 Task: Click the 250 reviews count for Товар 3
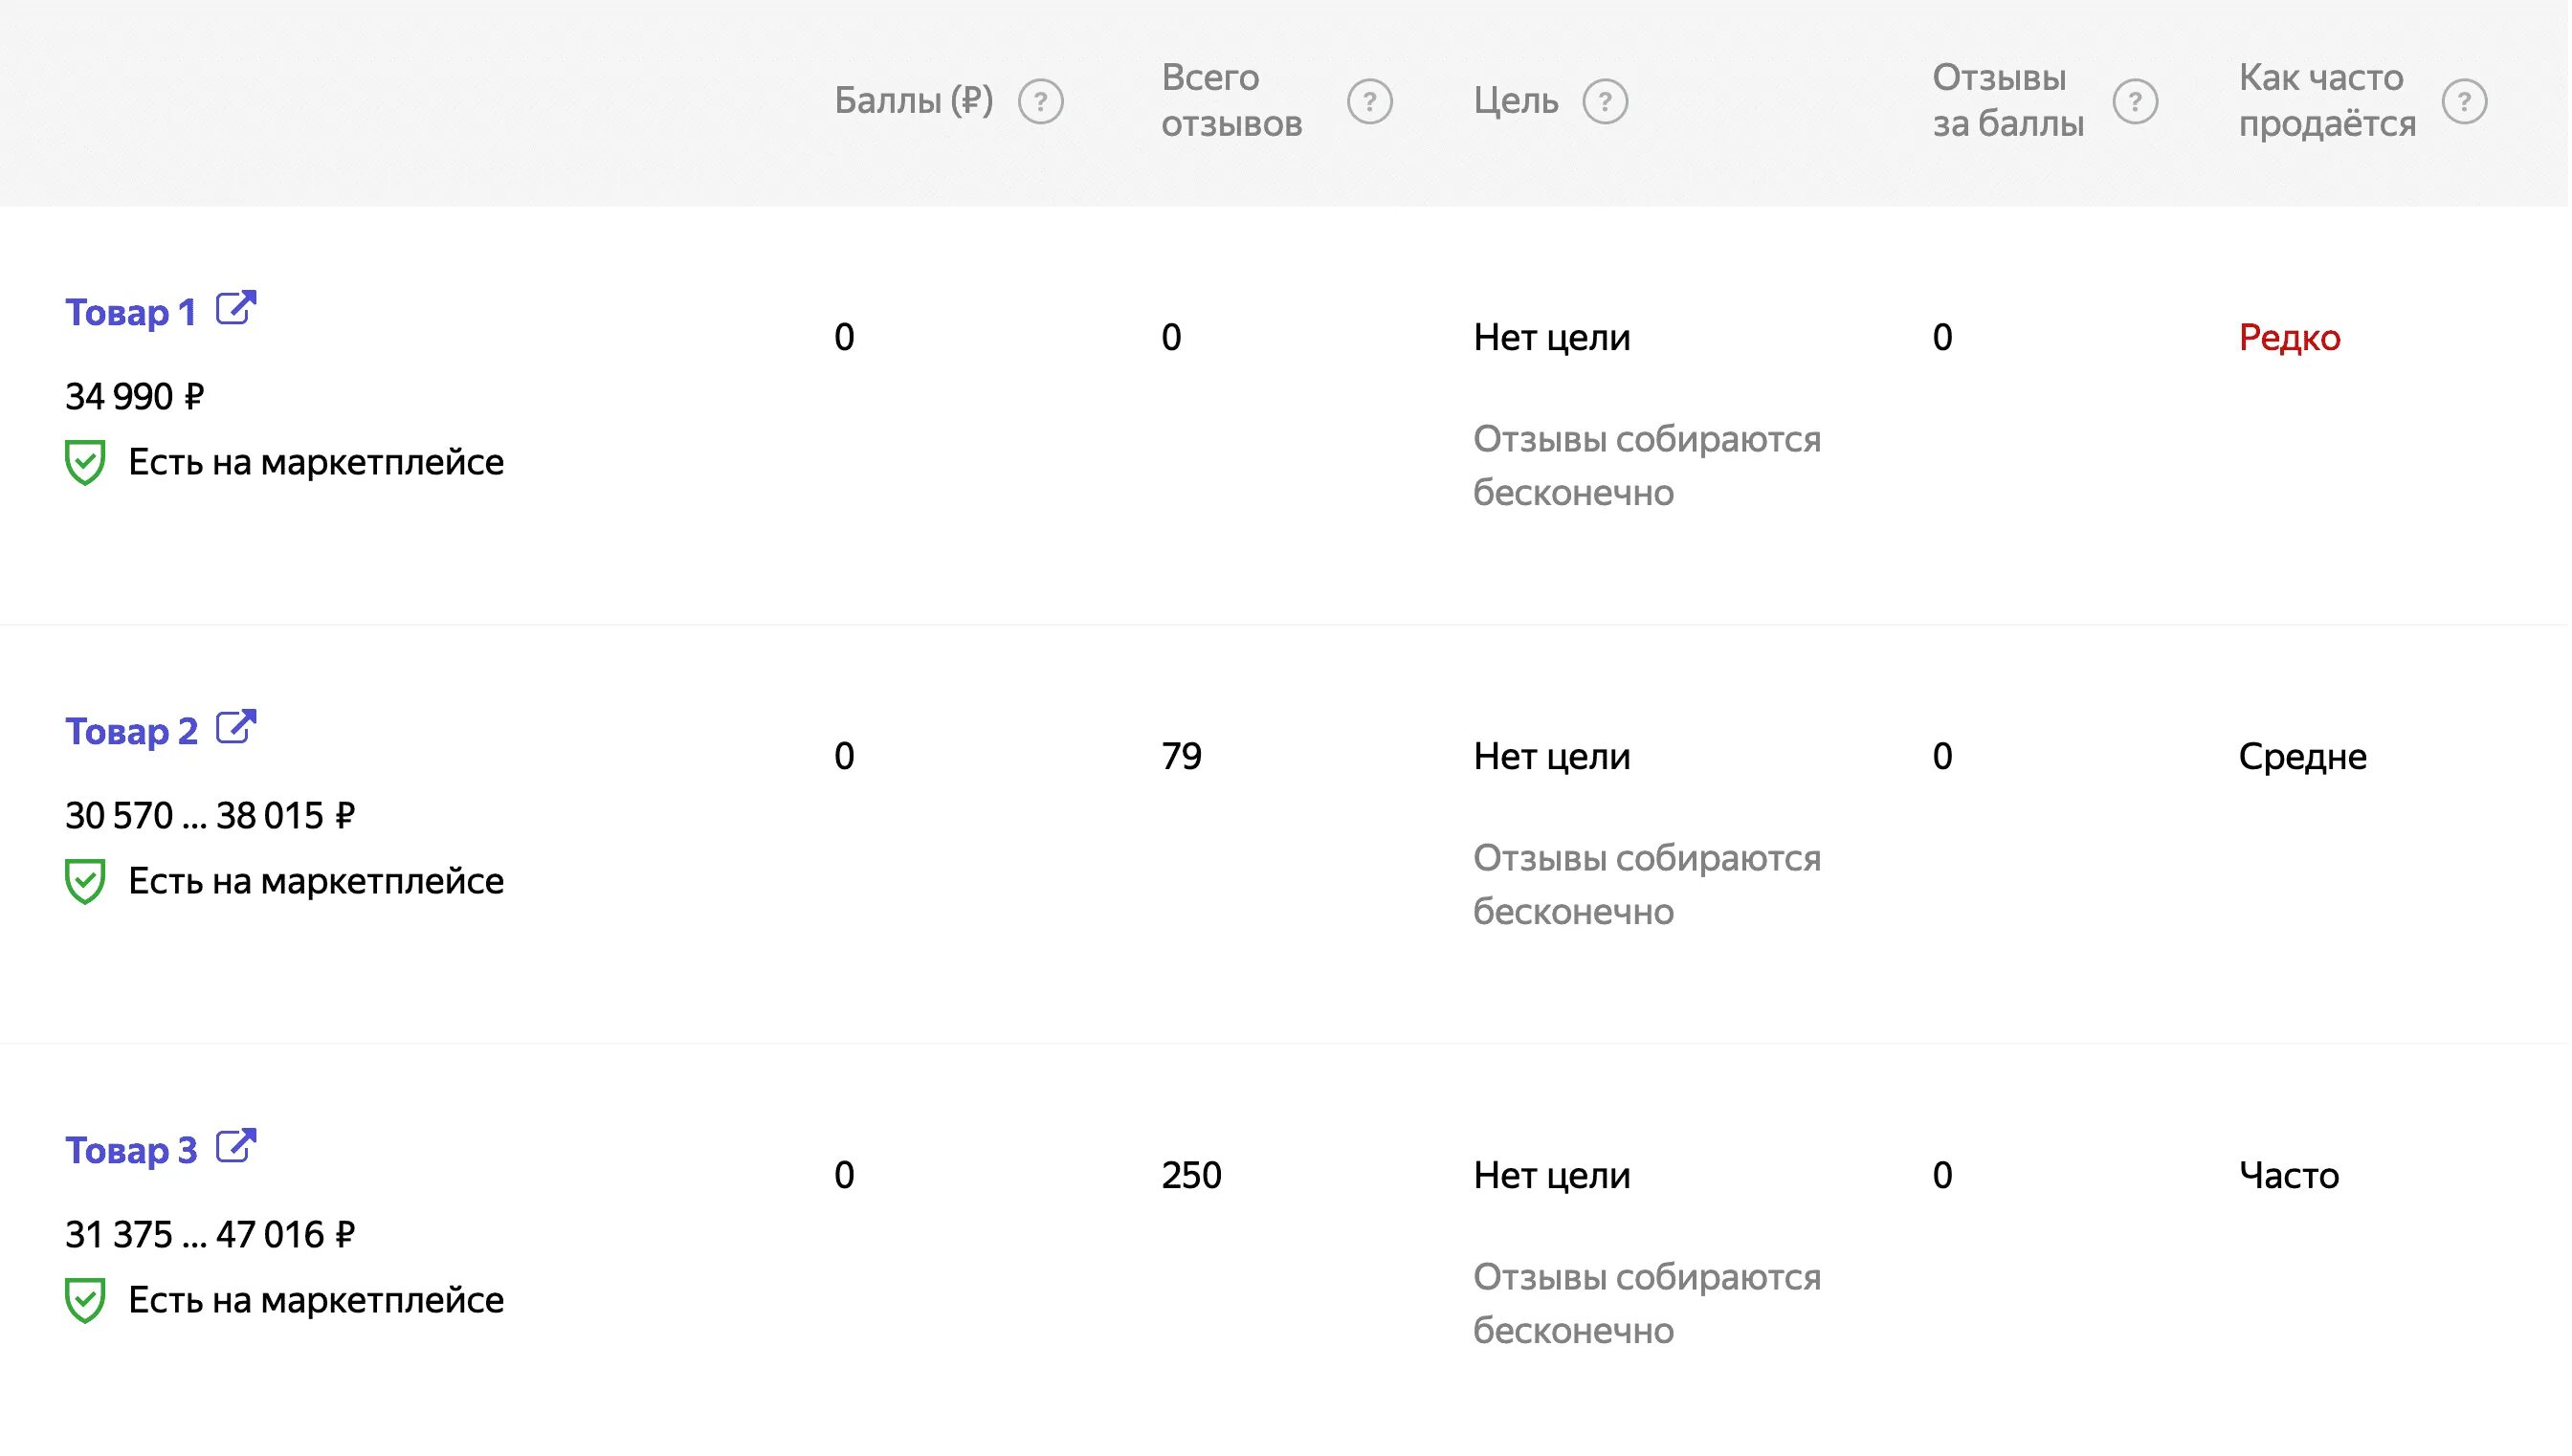coord(1191,1175)
